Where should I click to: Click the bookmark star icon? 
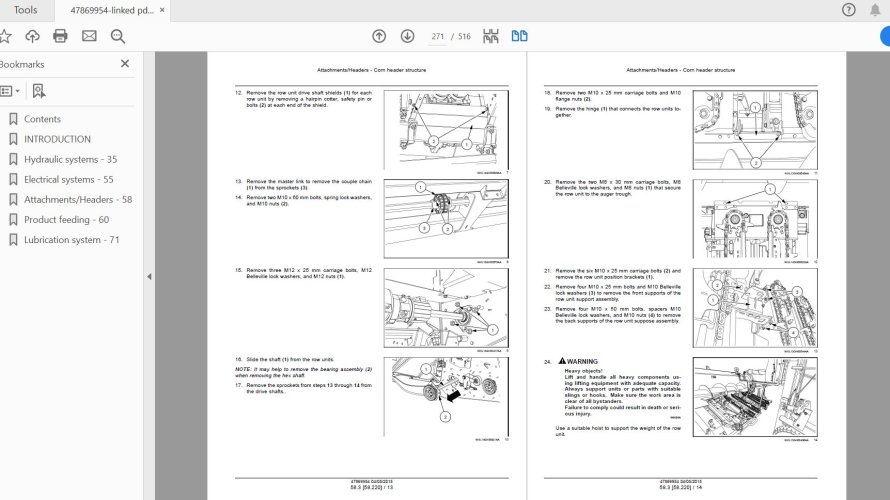pyautogui.click(x=5, y=36)
